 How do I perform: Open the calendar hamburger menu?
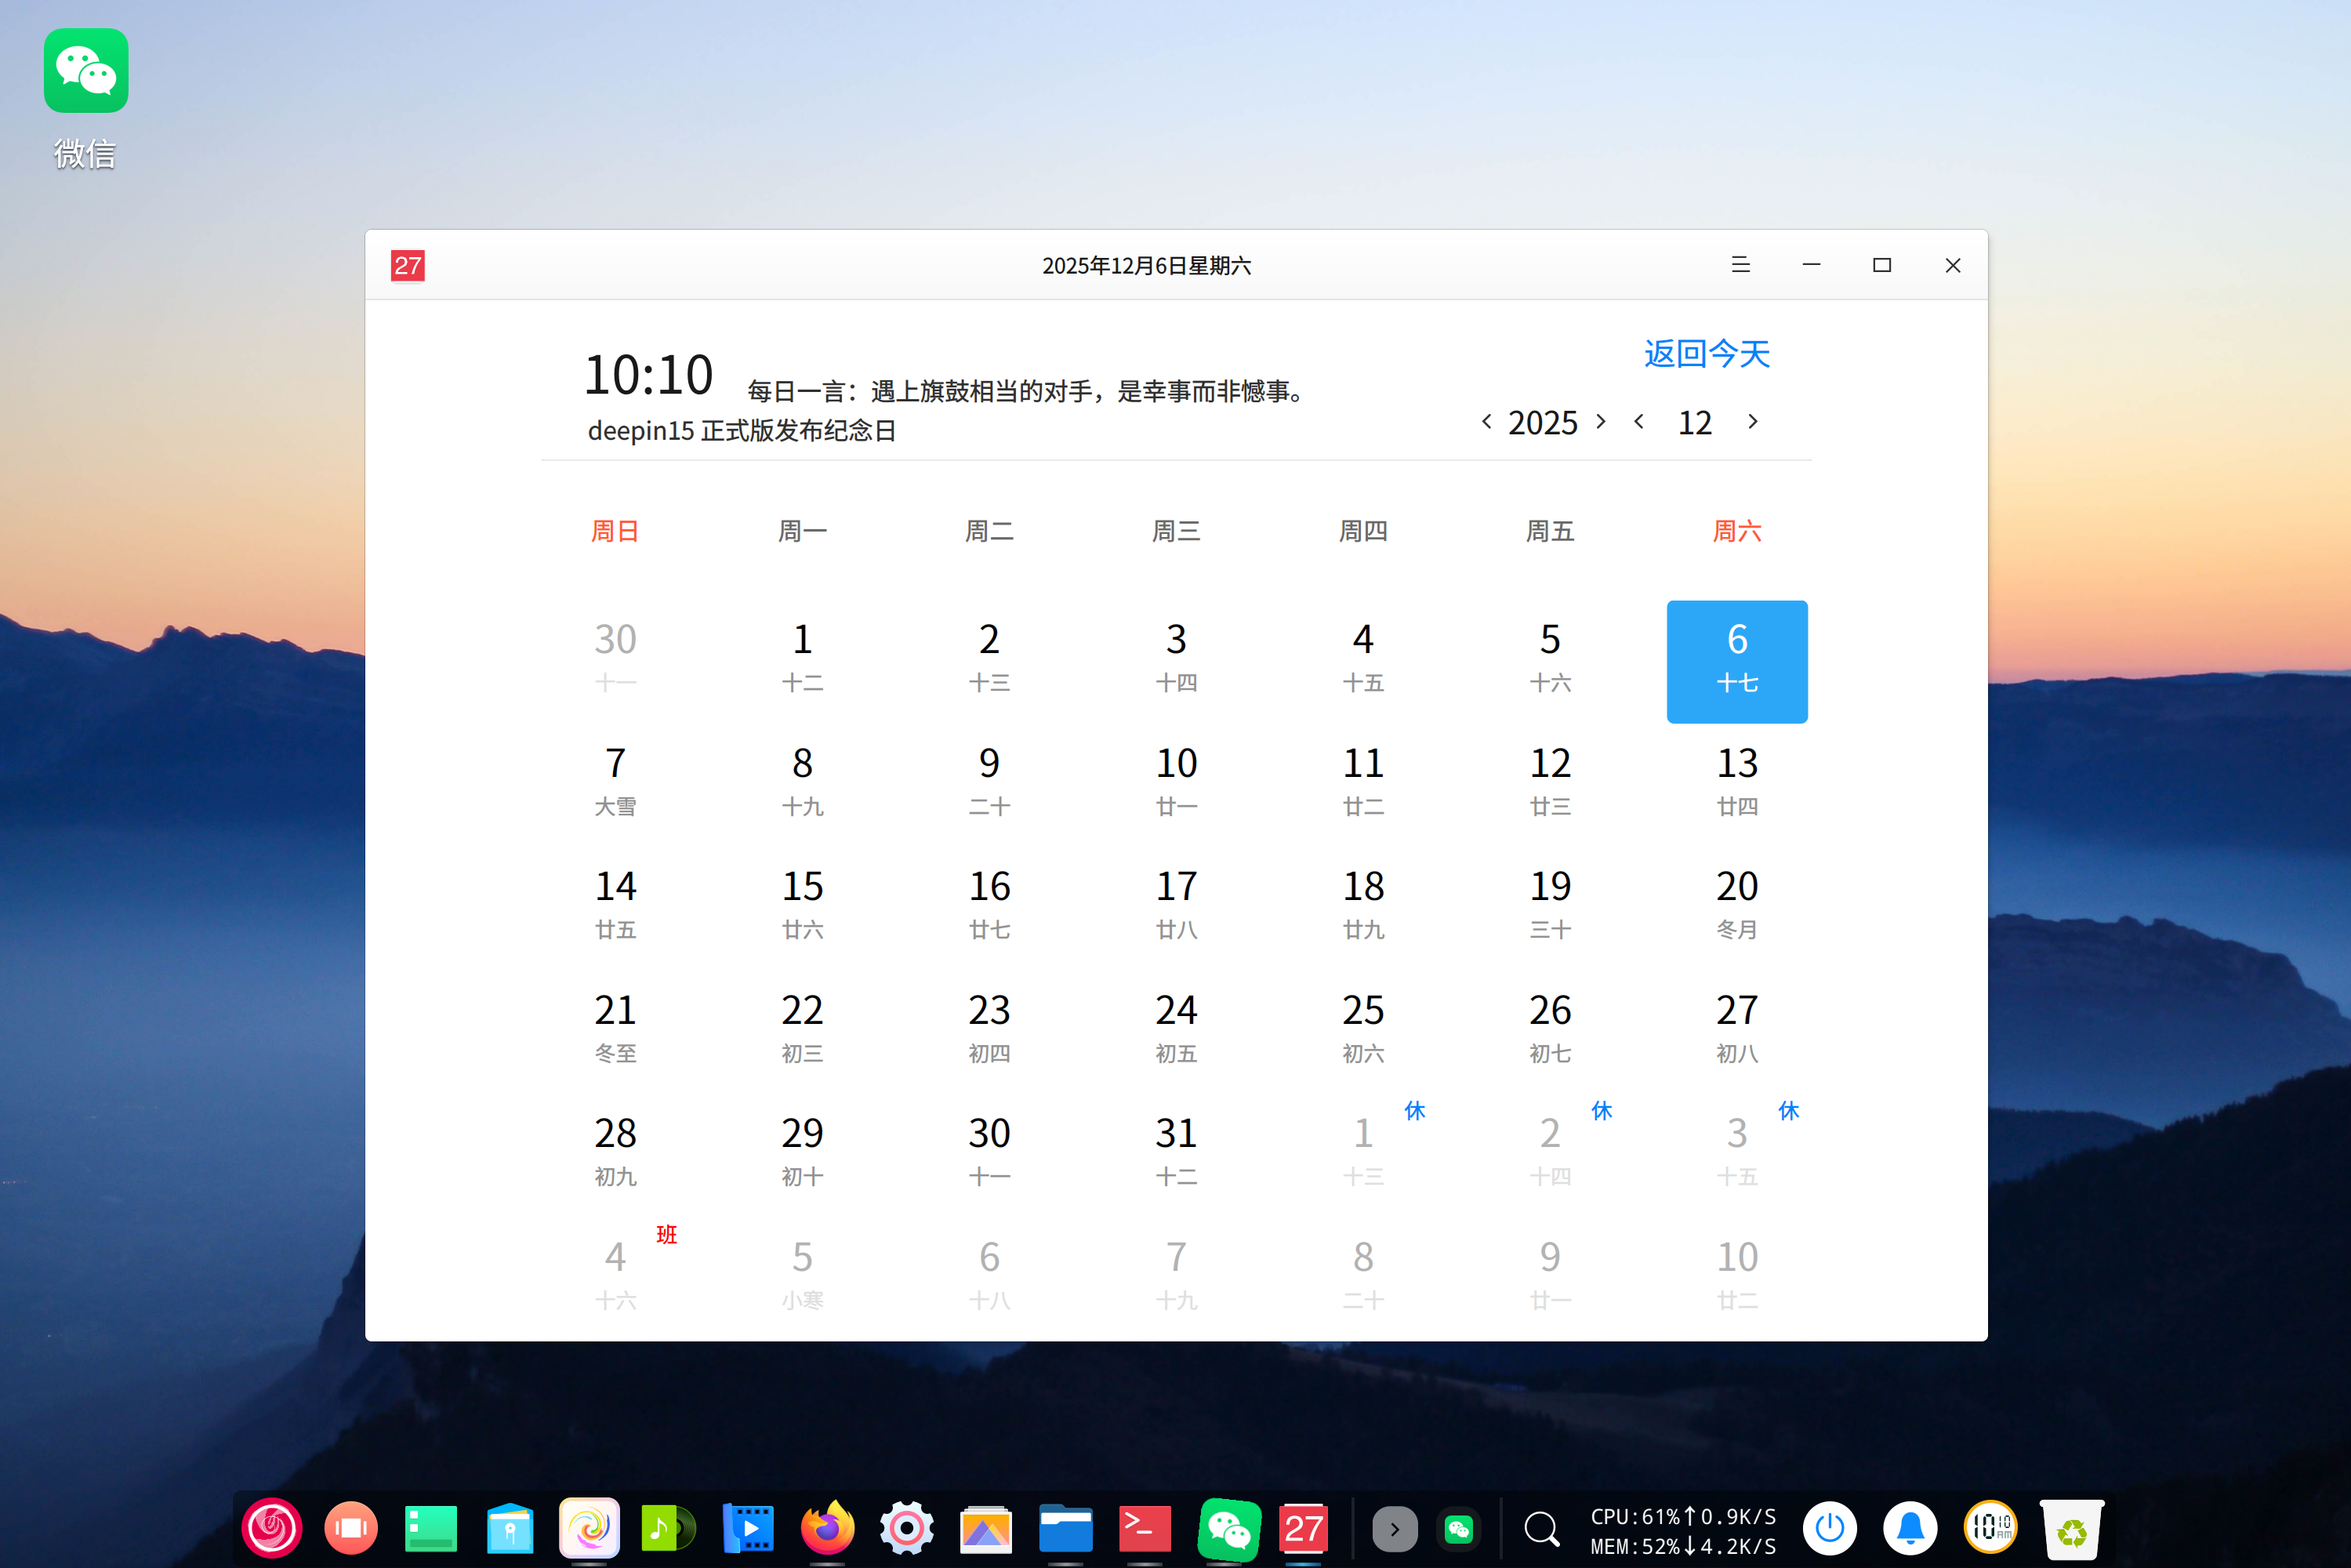click(1740, 265)
